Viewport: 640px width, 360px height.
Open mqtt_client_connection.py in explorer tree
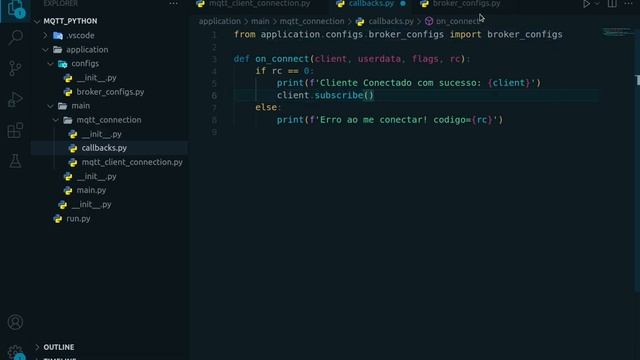(x=132, y=162)
